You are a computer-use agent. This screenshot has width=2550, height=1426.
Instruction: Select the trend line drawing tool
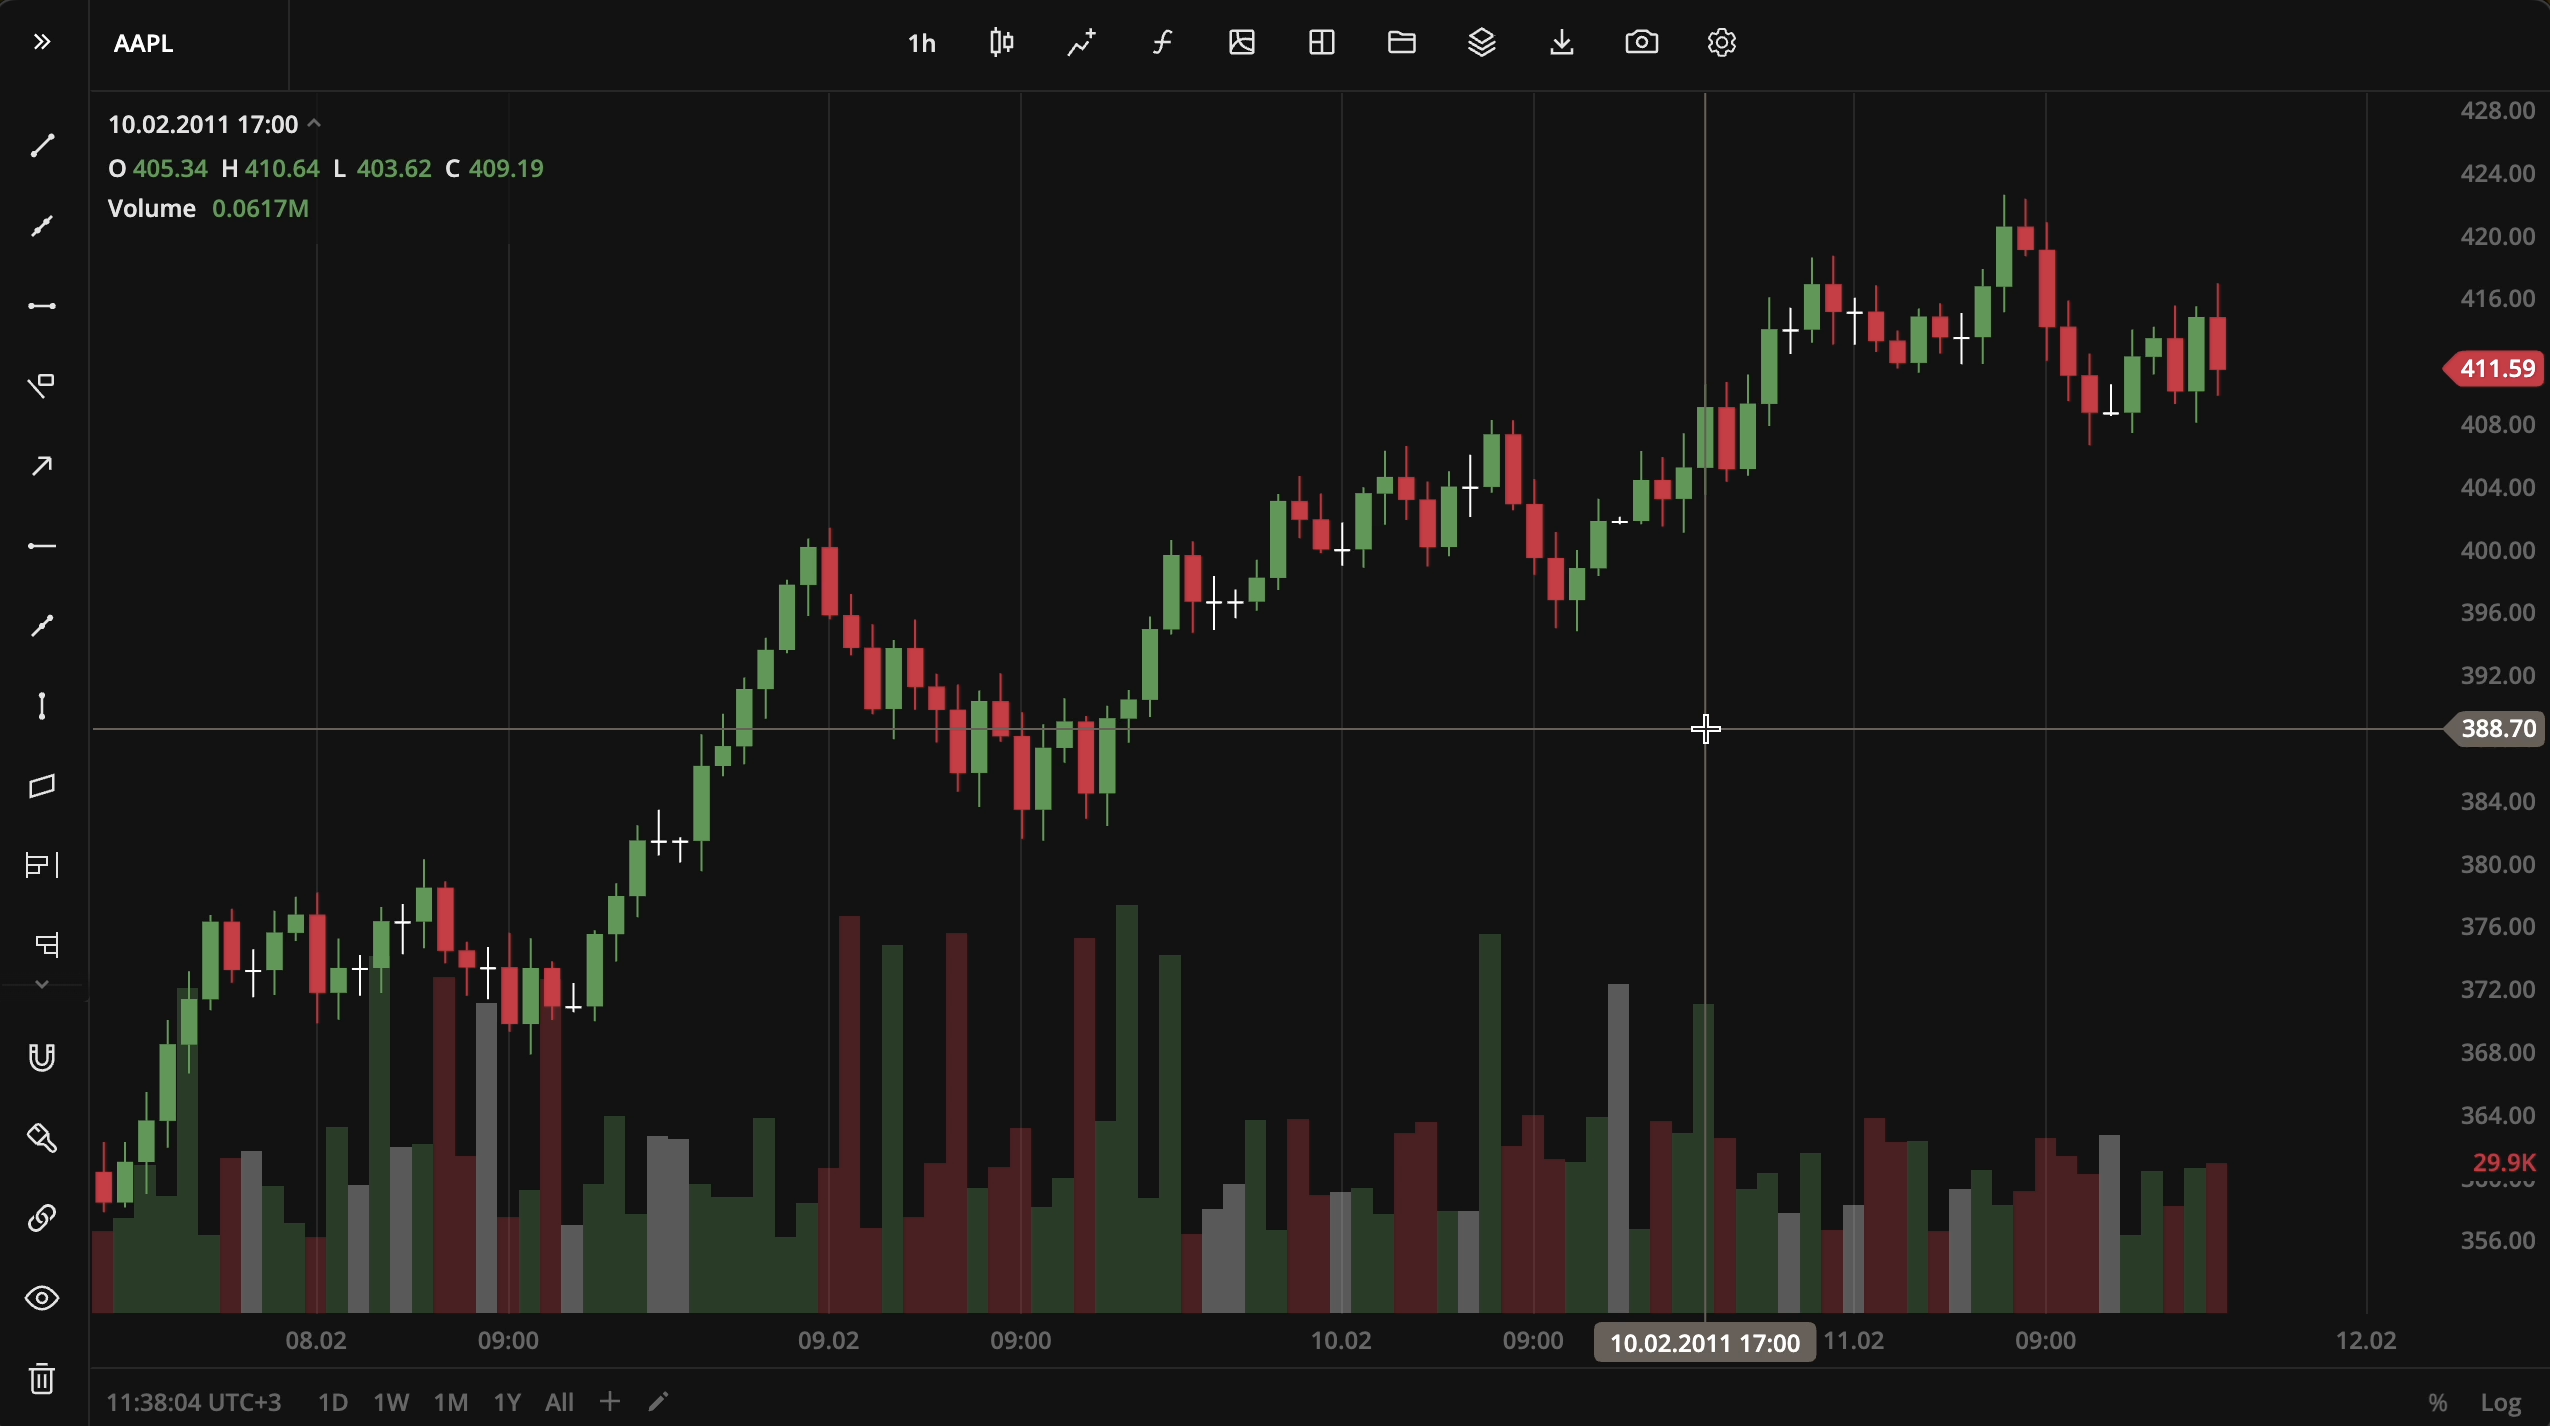[x=41, y=146]
